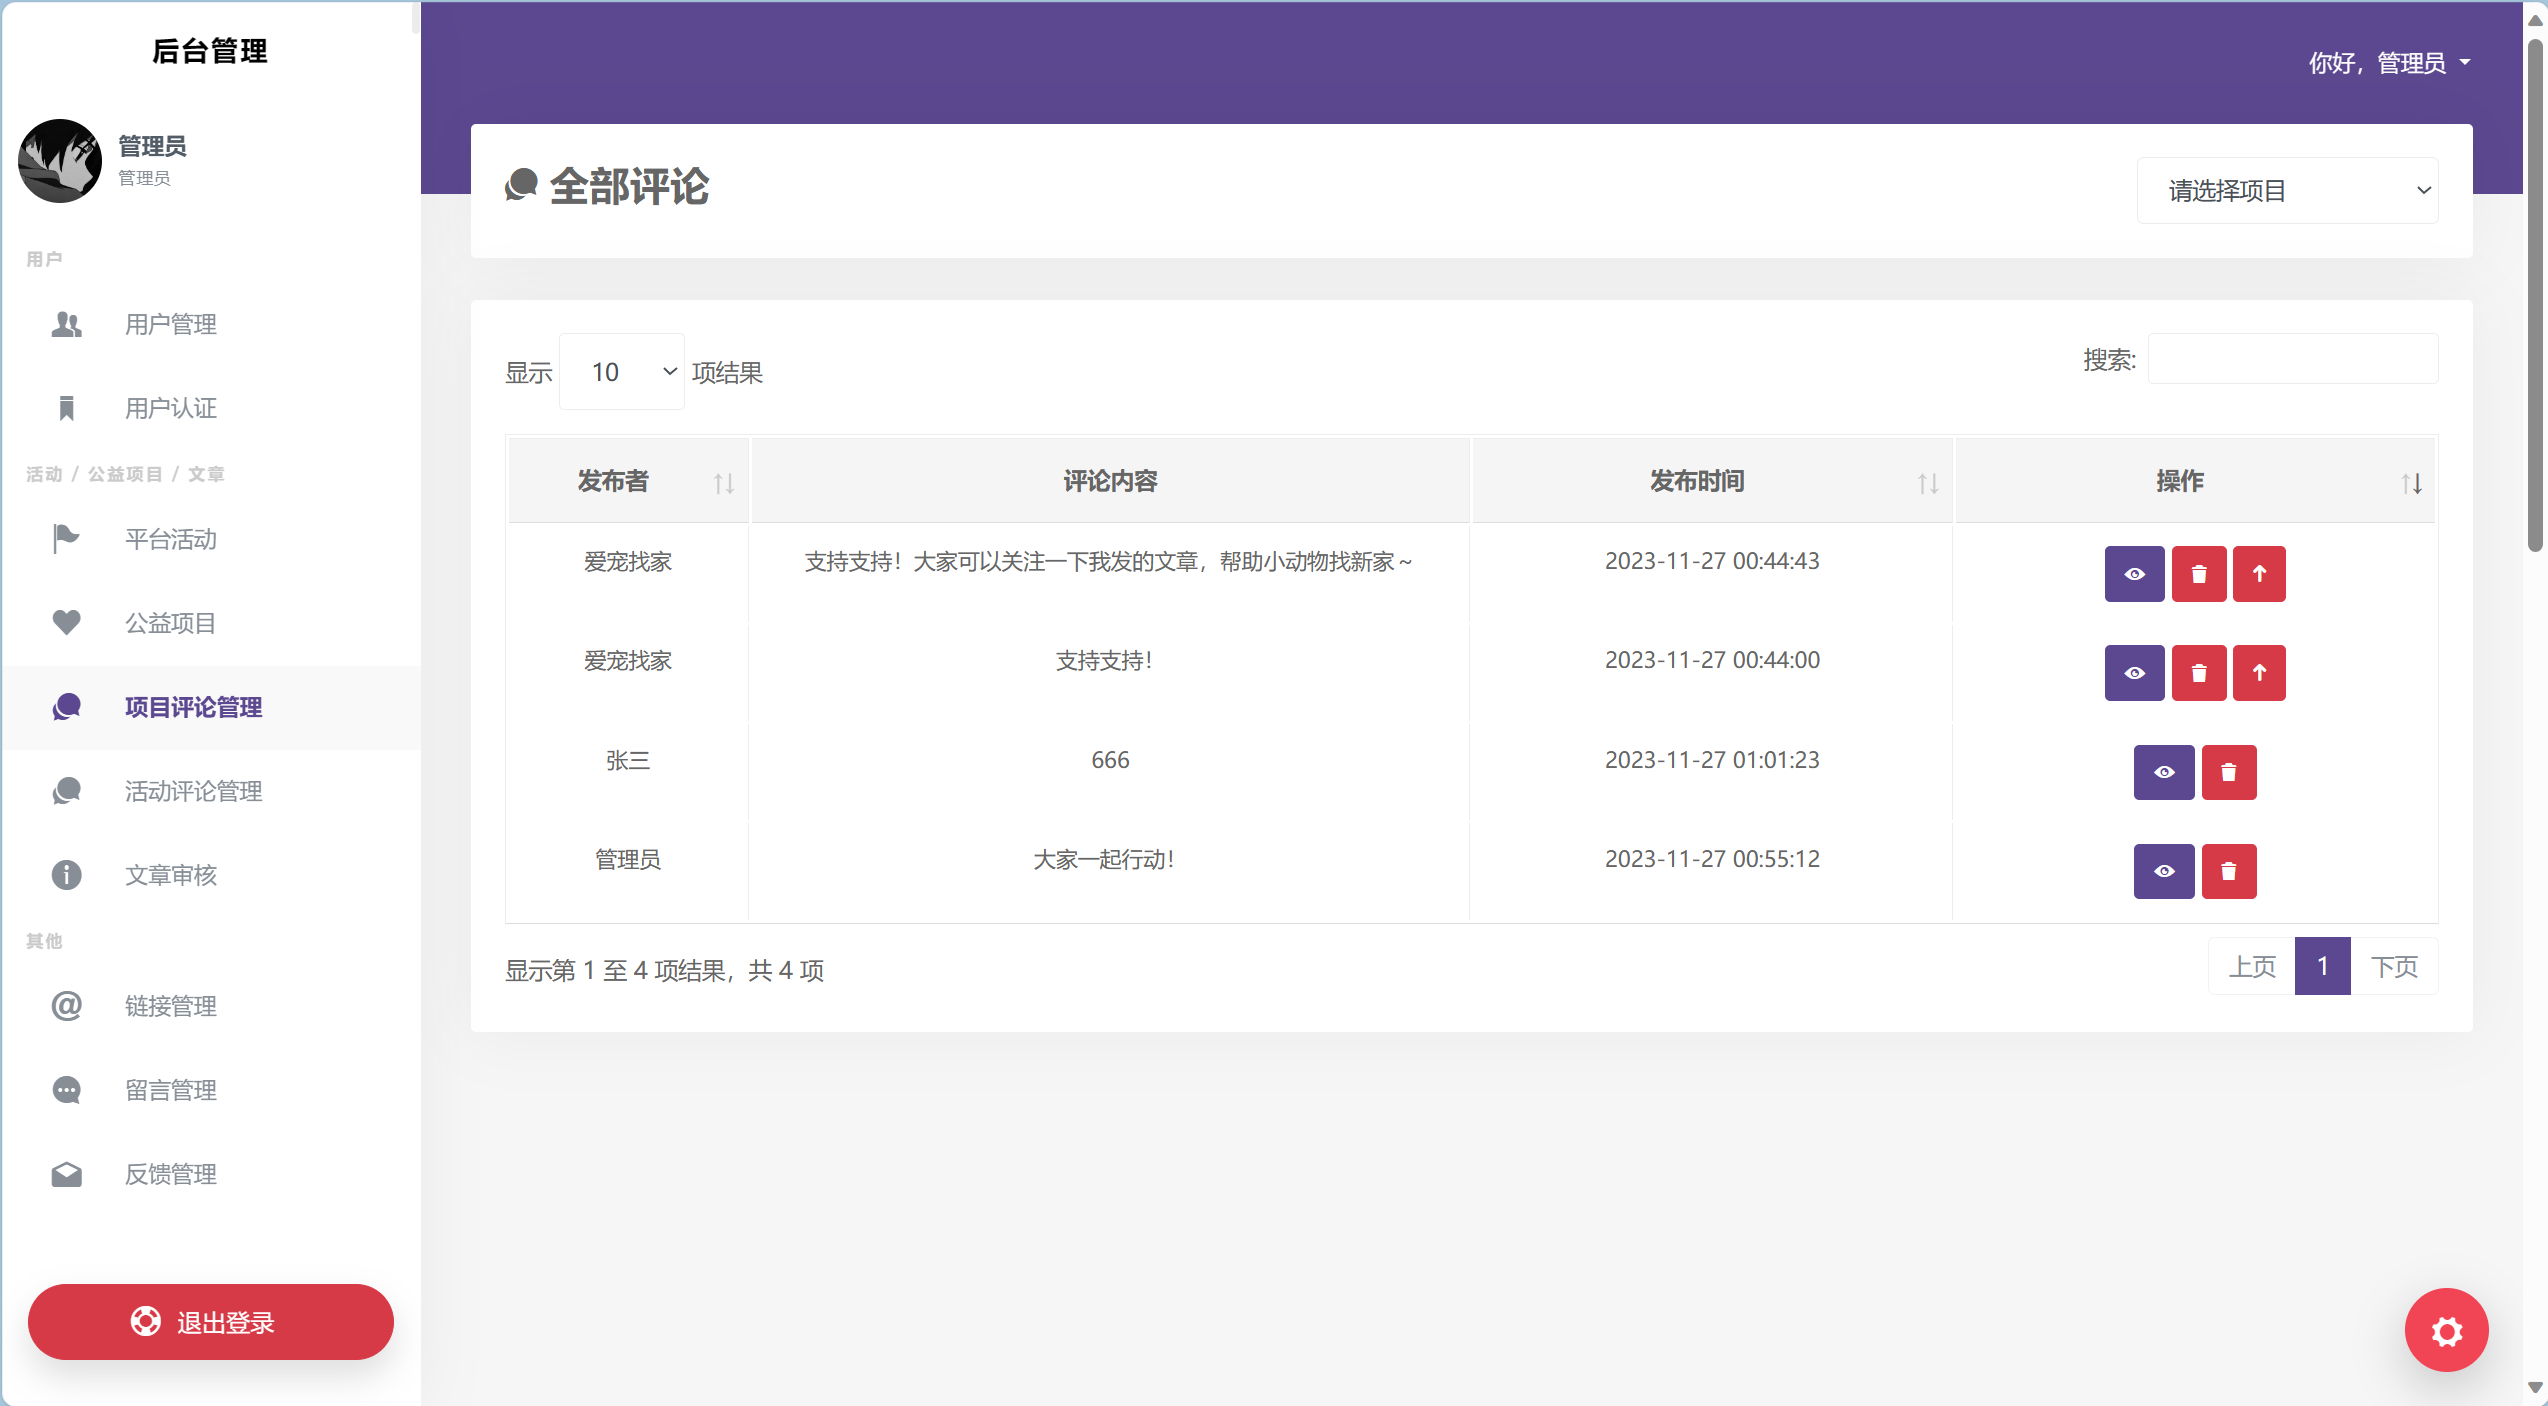View the first 爱宠找家 comment via eye icon
Viewport: 2548px width, 1406px height.
tap(2134, 574)
